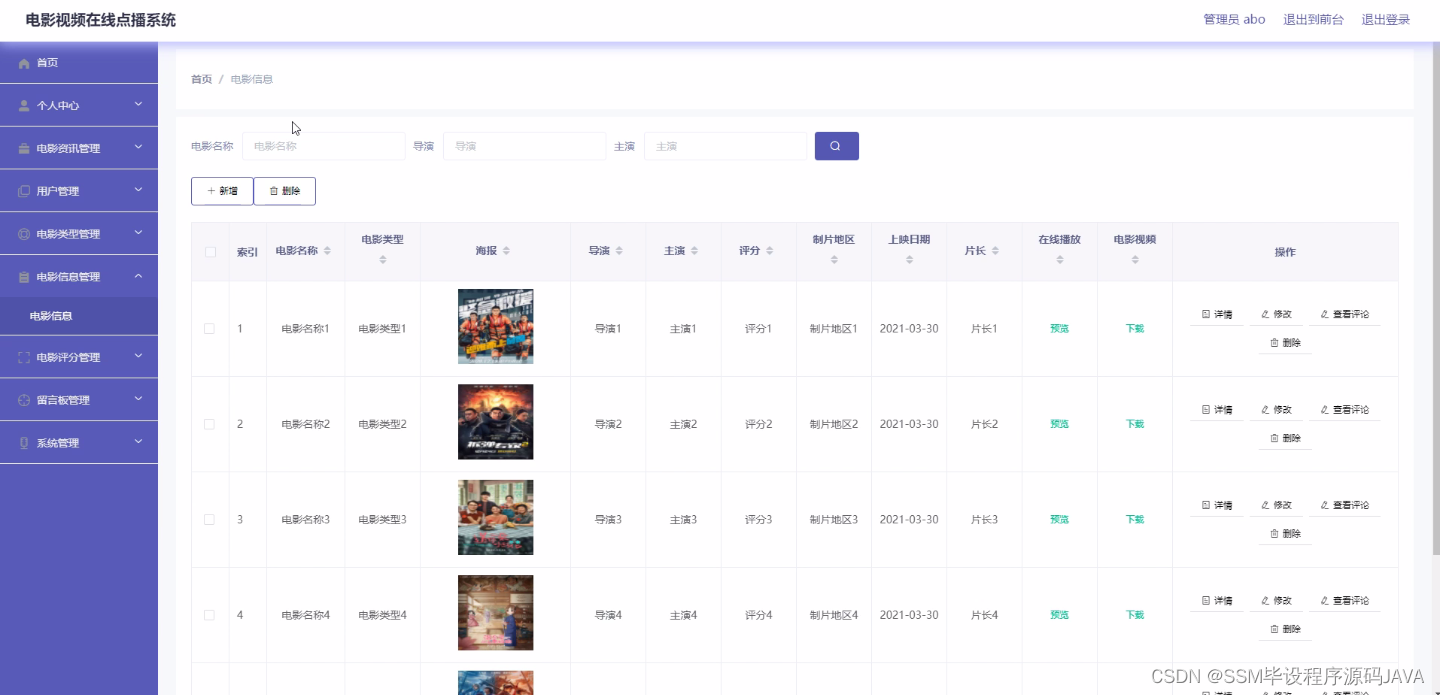Screen dimensions: 1440x695
Task: Toggle the select-all checkbox in table header
Action: click(209, 252)
